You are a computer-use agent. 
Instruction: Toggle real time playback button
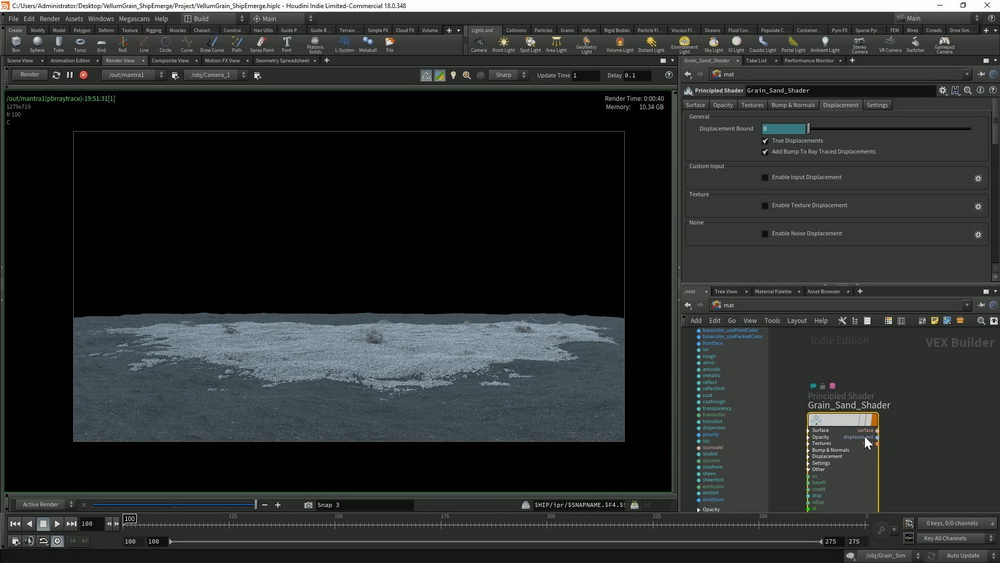point(57,541)
